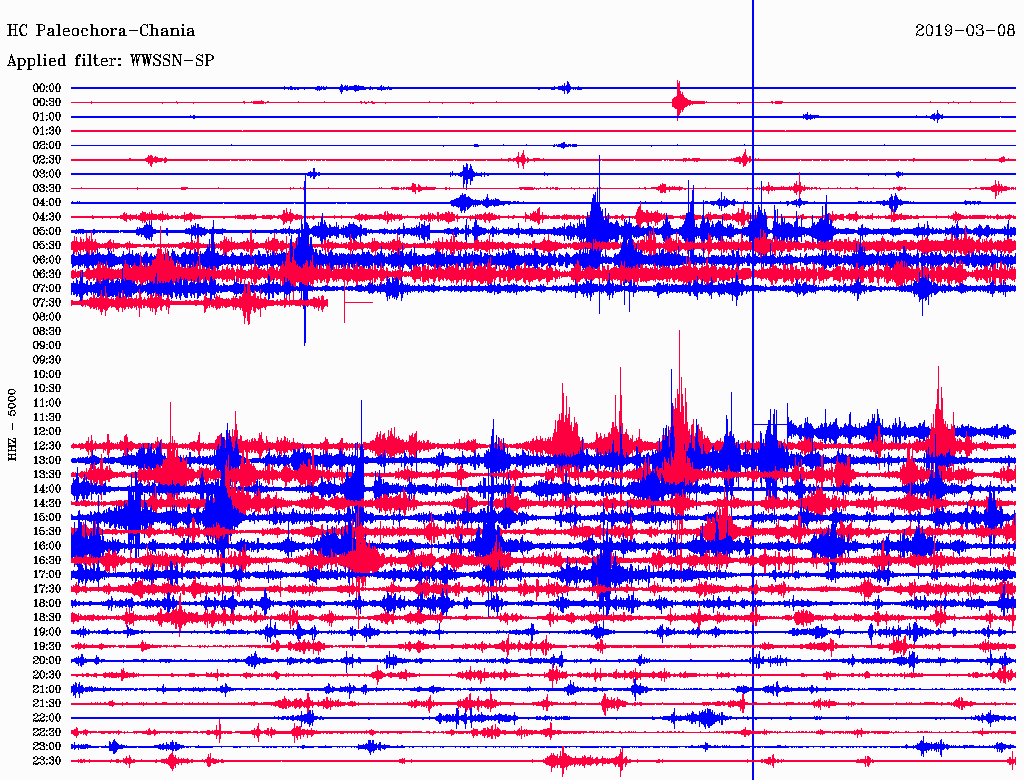The height and width of the screenshot is (780, 1024).
Task: Click the 00:30 time label
Action: pos(47,102)
